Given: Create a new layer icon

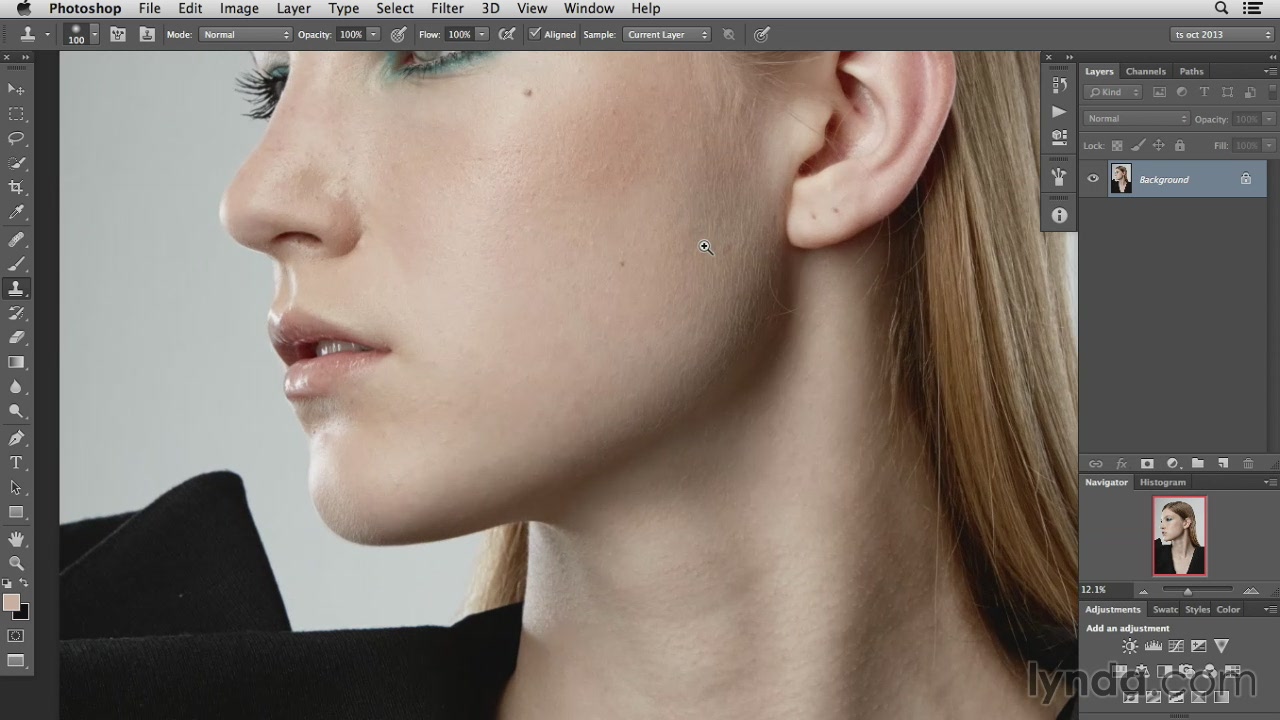Looking at the screenshot, I should [x=1223, y=464].
